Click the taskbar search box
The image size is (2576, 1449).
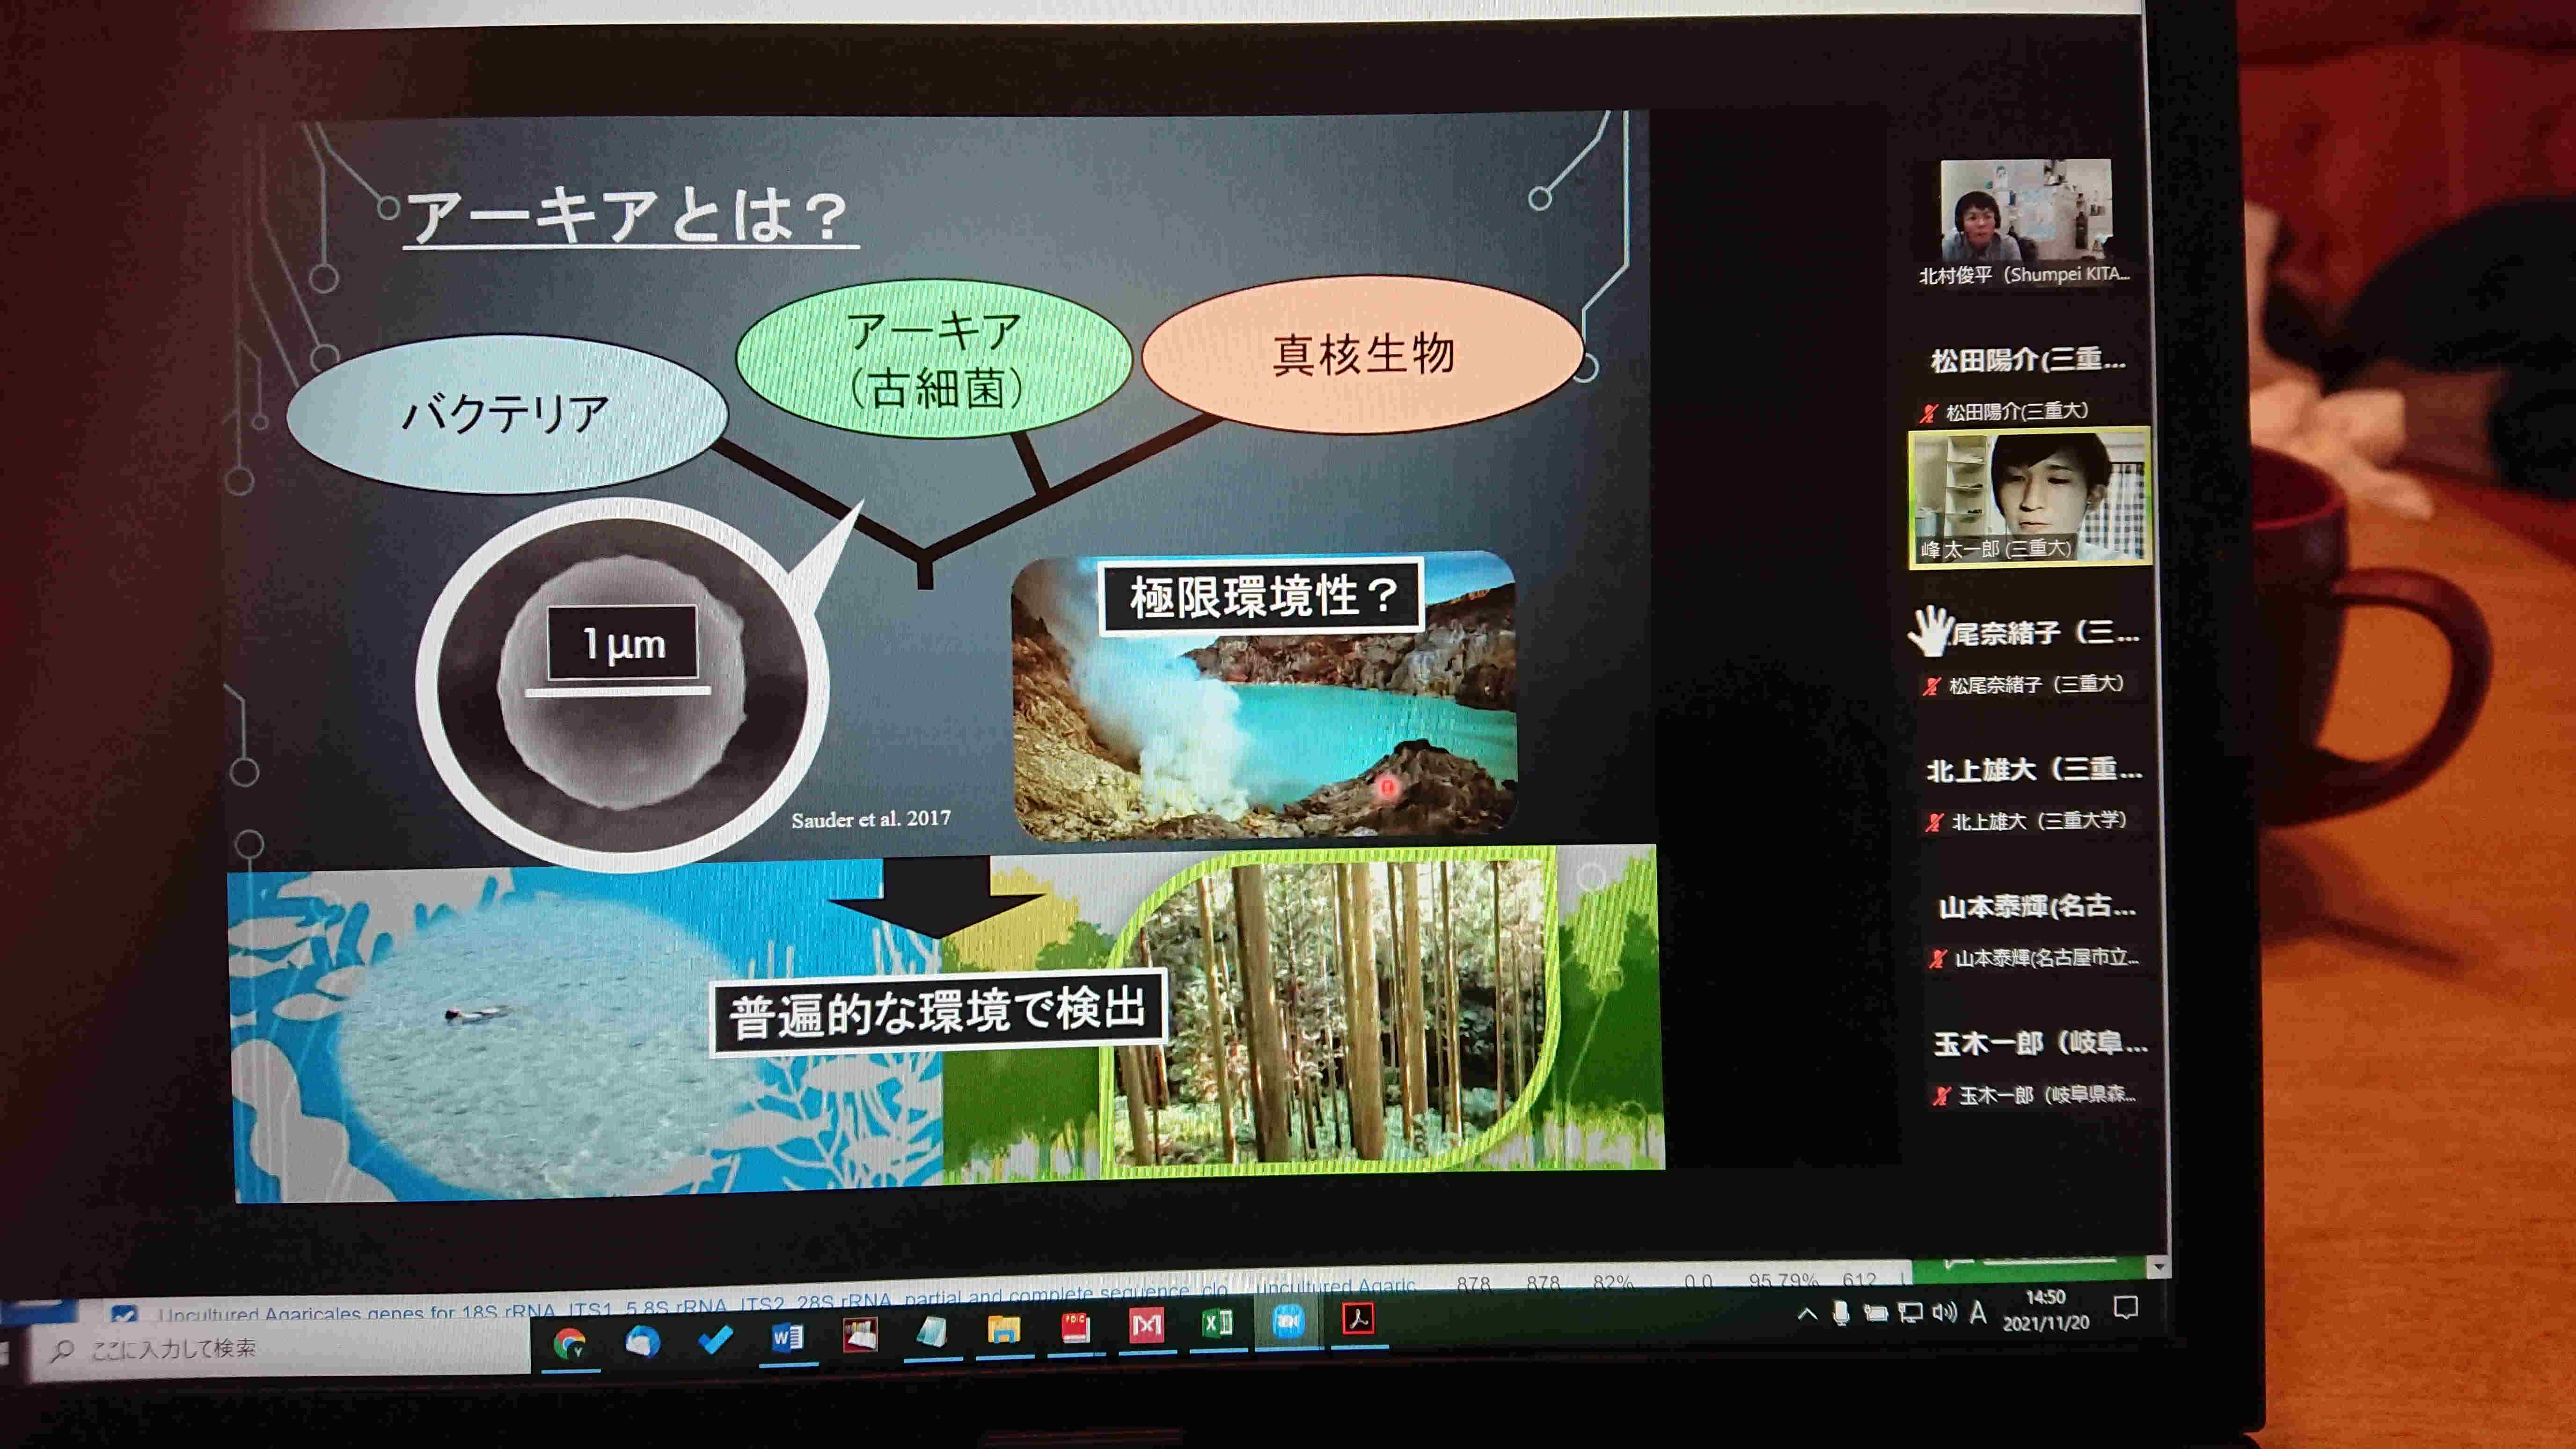tap(280, 1350)
